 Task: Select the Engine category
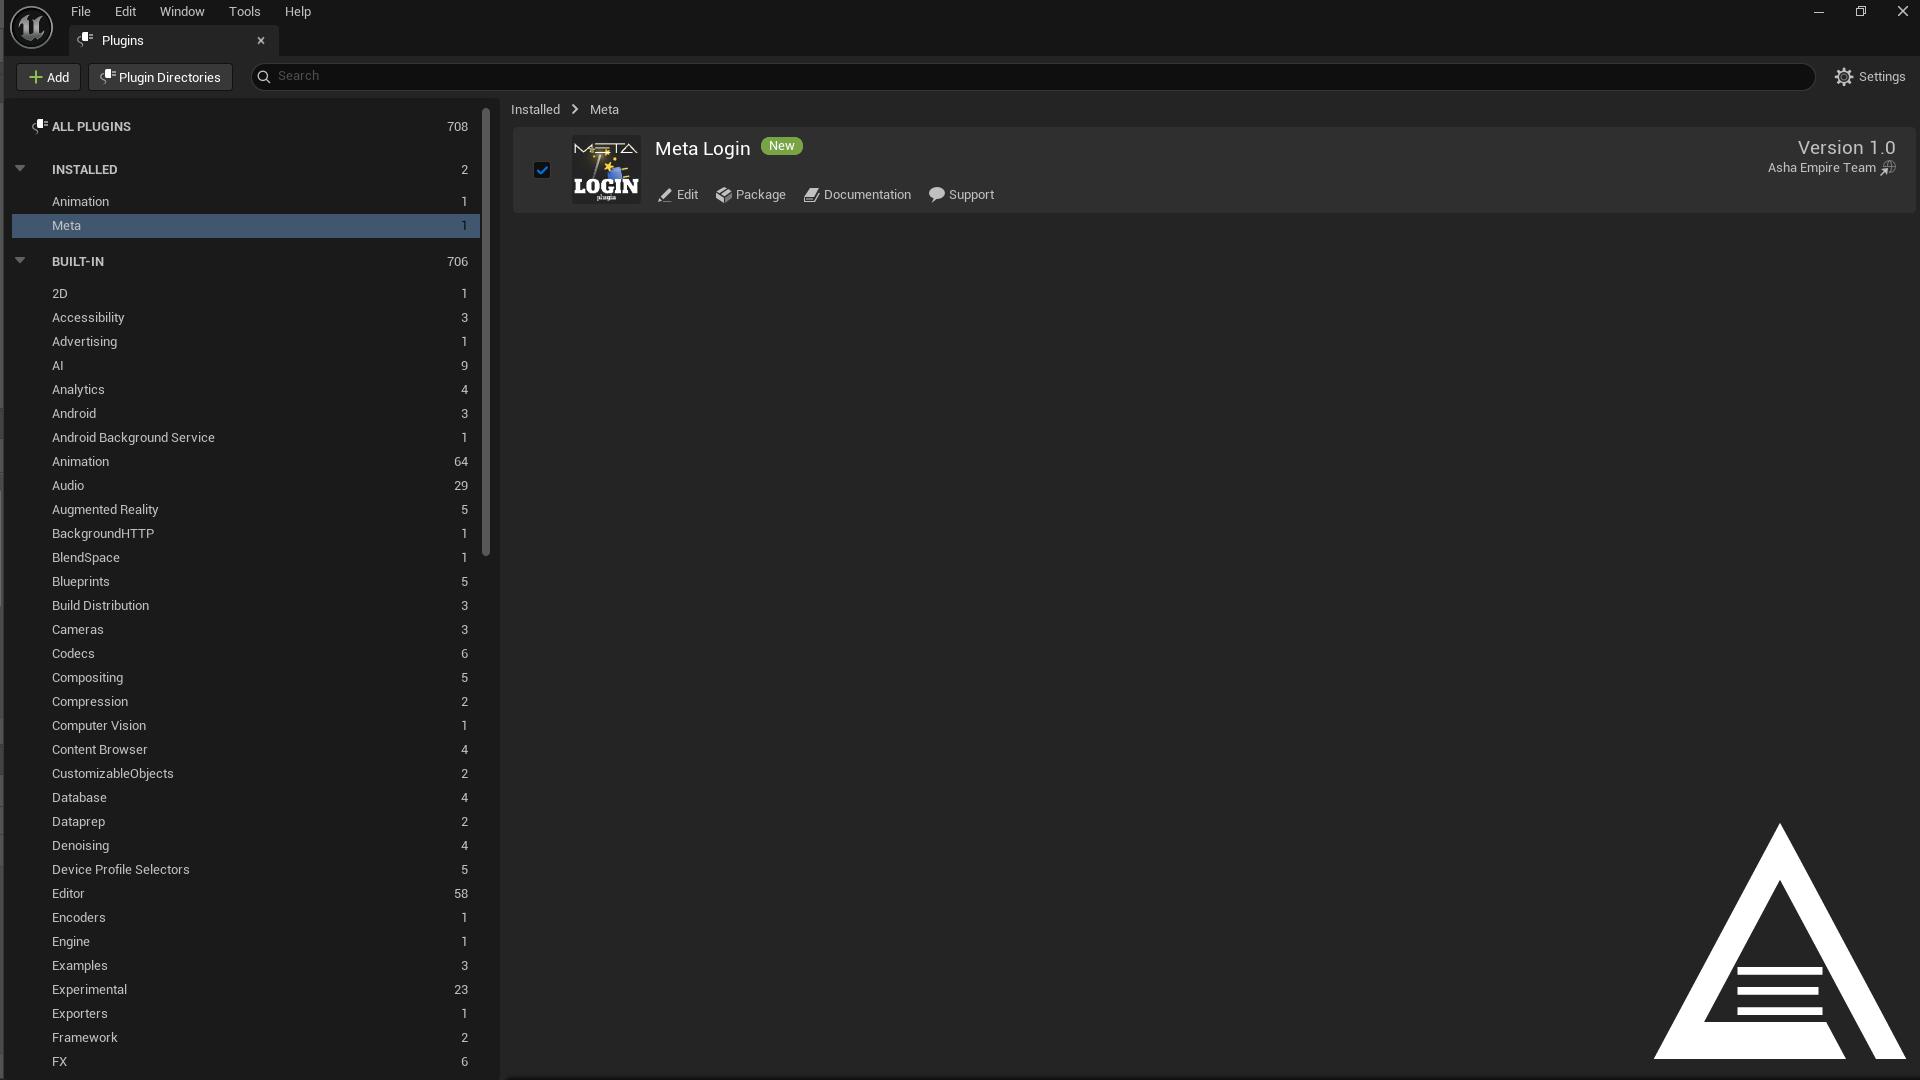point(246,942)
